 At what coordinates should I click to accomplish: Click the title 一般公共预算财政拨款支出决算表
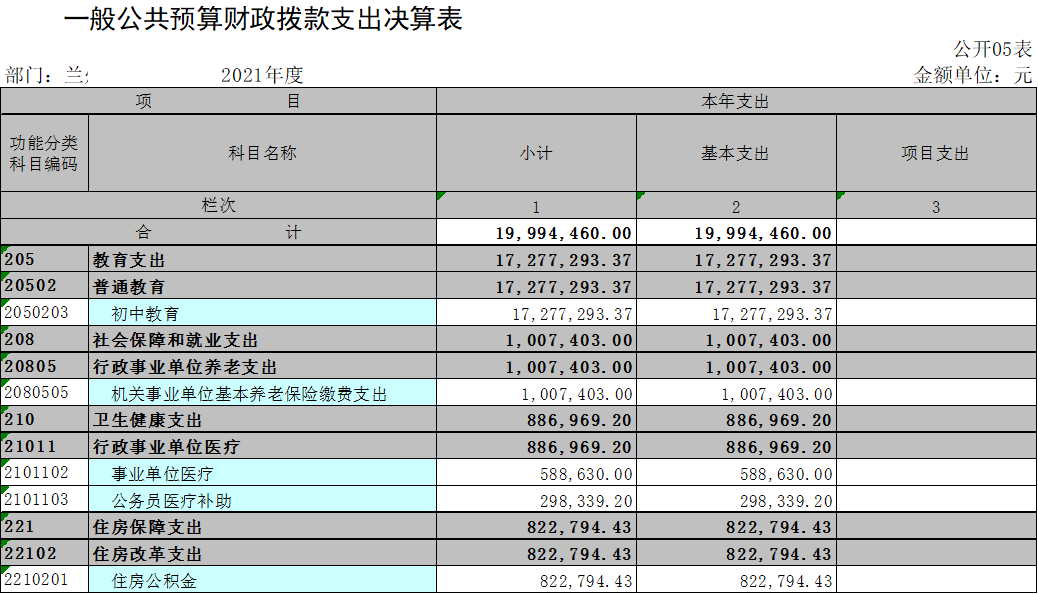(x=263, y=20)
